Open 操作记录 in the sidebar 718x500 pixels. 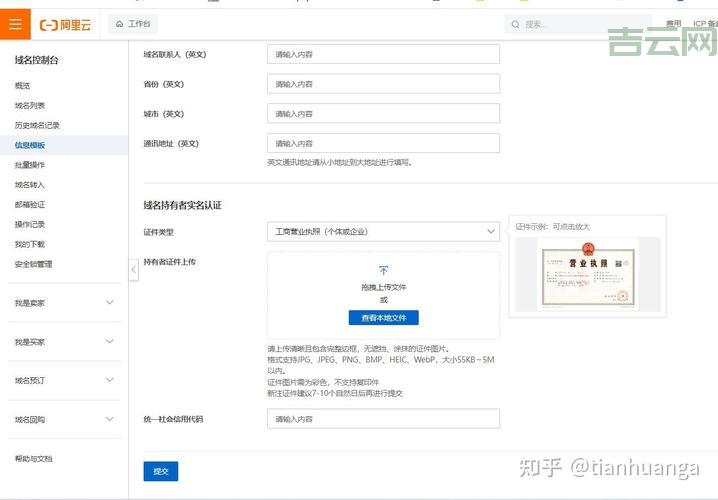click(x=30, y=224)
